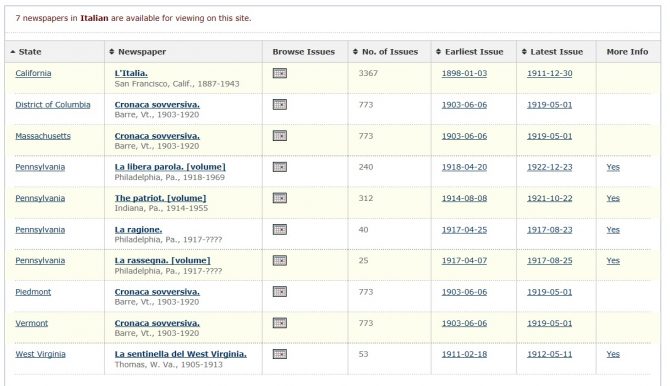This screenshot has height=386, width=670.
Task: Sort by Earliest Issue column
Action: (x=470, y=52)
